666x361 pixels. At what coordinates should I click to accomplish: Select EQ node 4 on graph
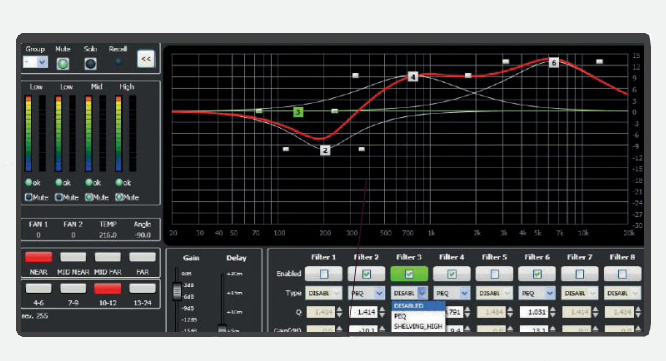click(x=413, y=77)
